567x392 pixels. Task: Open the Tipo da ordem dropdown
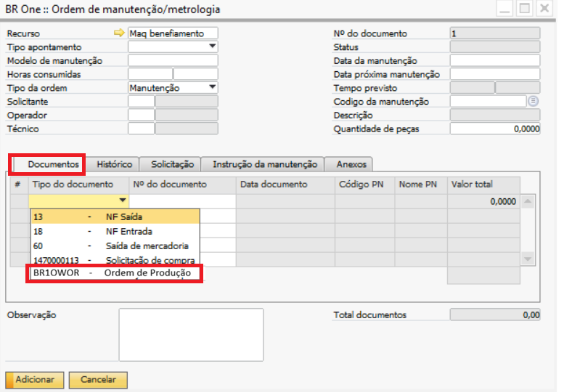pos(212,87)
